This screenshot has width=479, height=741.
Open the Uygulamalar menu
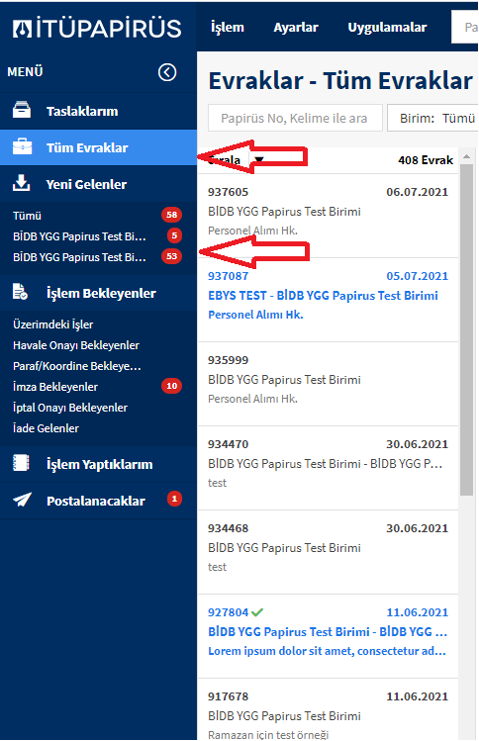[x=387, y=27]
